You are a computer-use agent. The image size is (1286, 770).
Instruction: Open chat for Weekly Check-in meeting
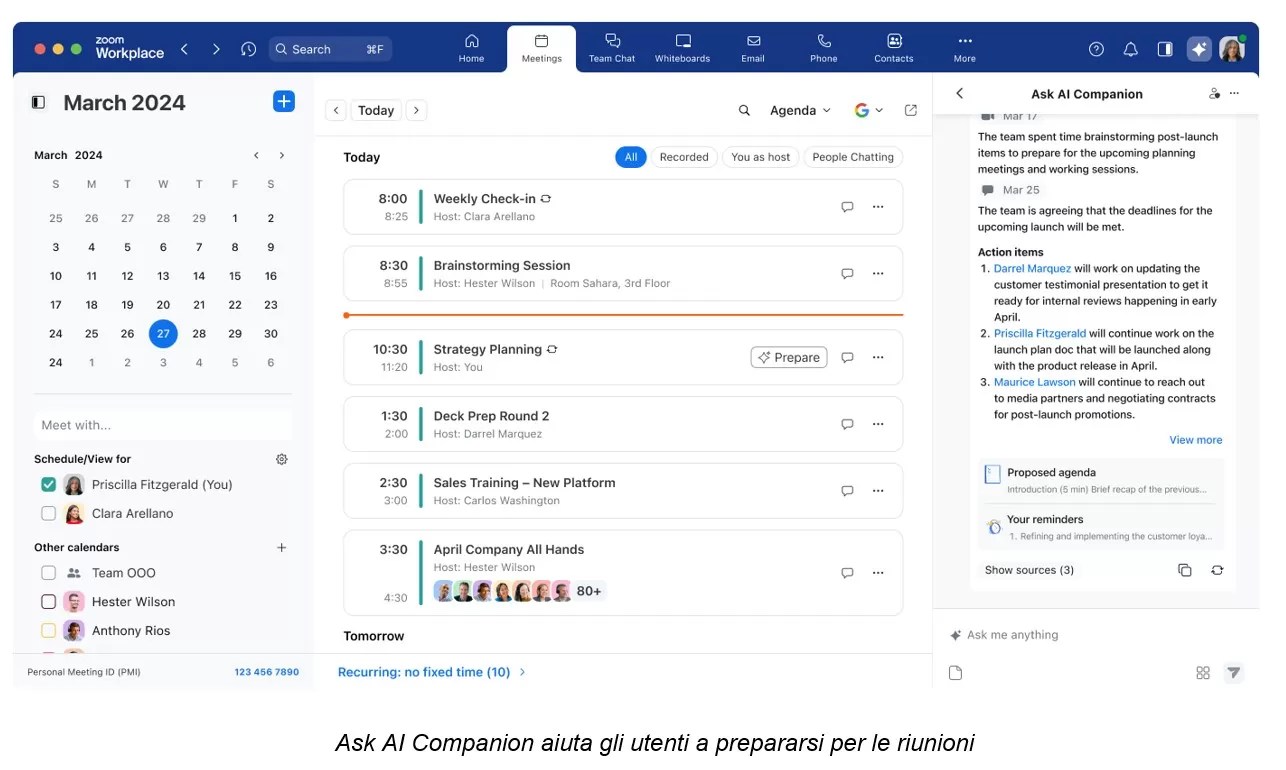[847, 207]
